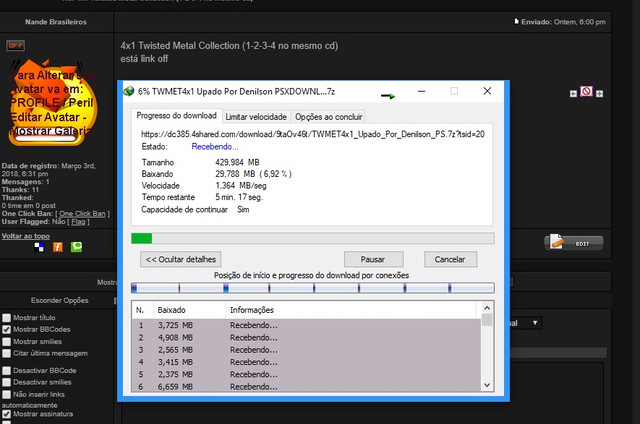
Task: Uncheck the Mostrar BBCodes checkbox
Action: point(7,329)
